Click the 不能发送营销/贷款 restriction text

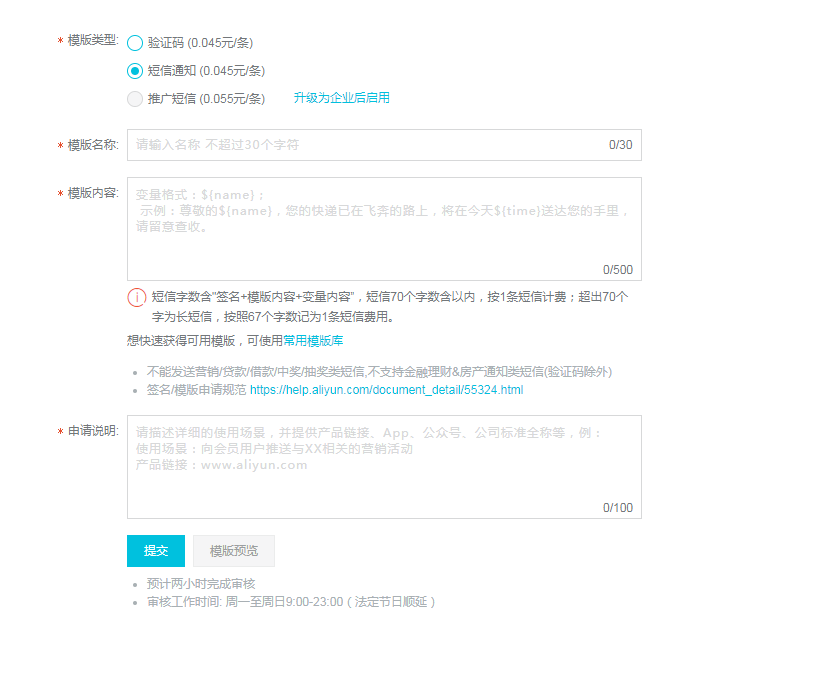pyautogui.click(x=379, y=372)
